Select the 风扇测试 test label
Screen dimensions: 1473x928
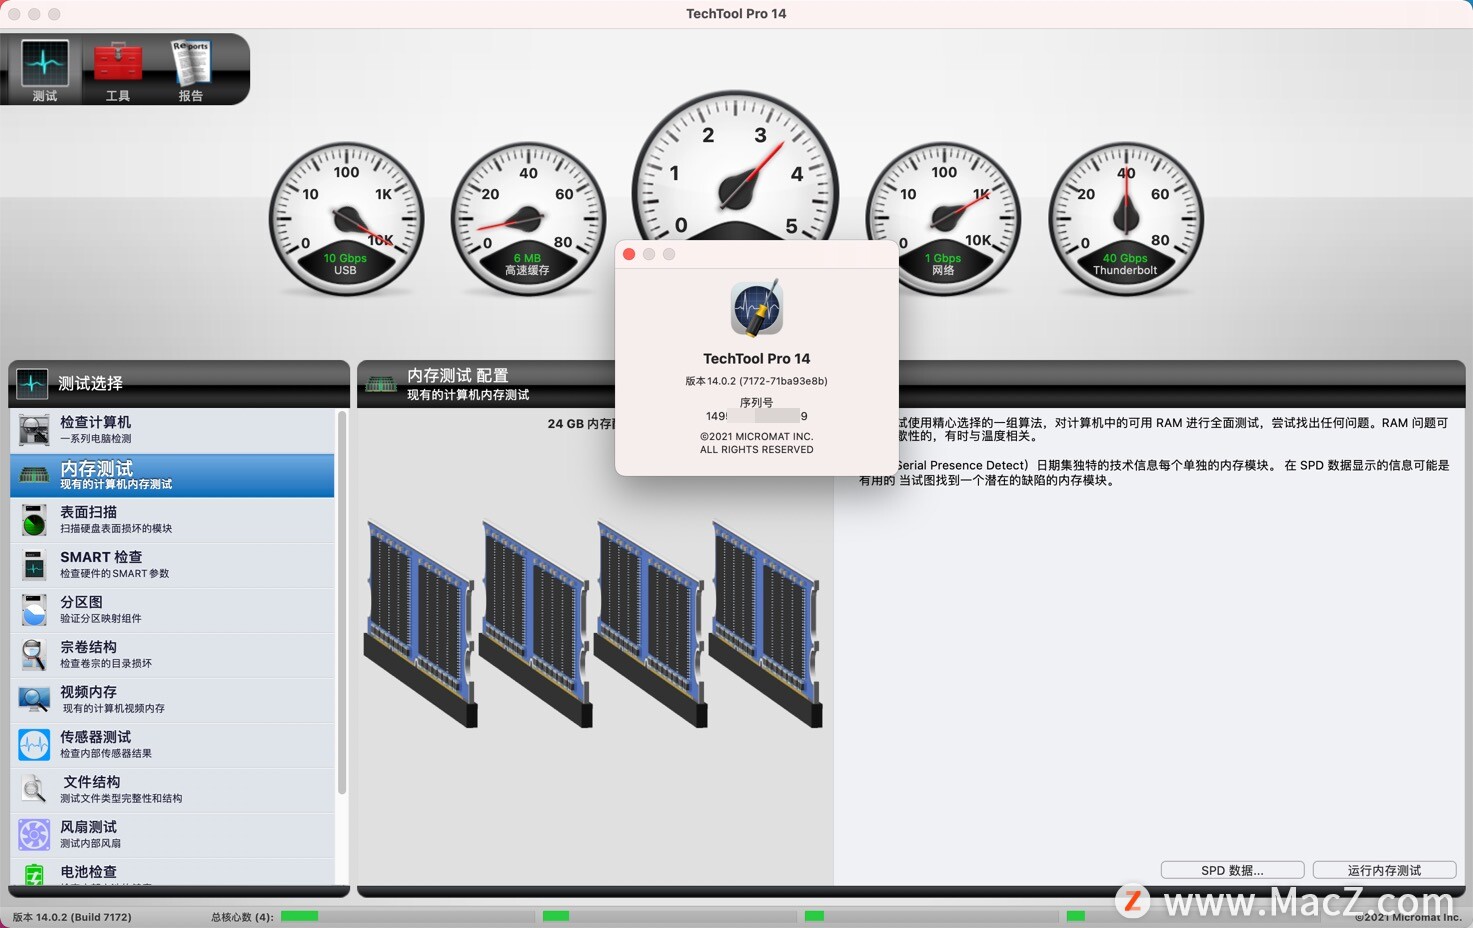point(88,827)
